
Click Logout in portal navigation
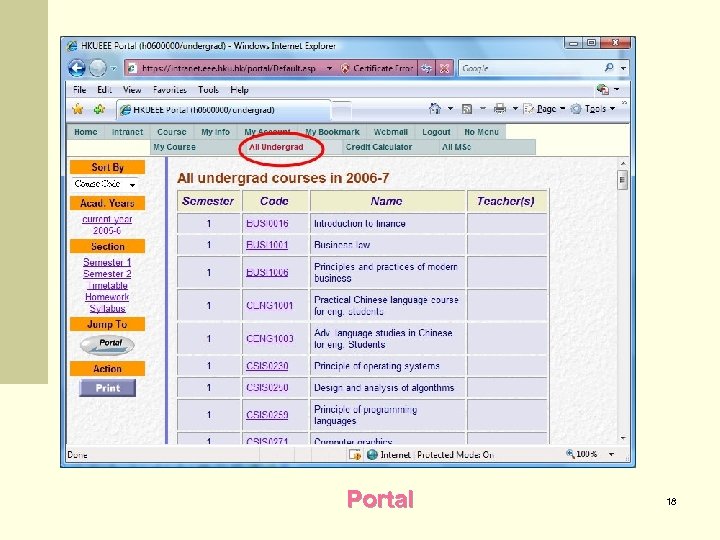point(436,132)
